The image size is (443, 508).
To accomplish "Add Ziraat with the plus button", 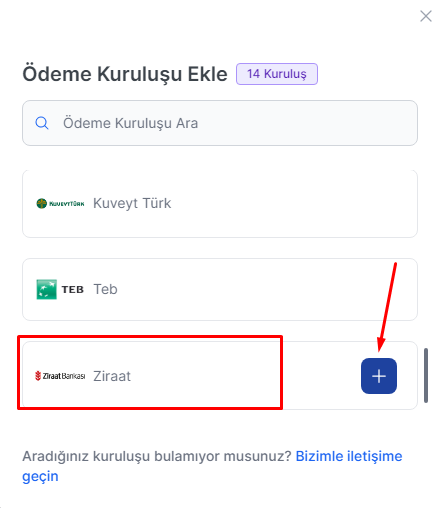I will click(379, 376).
